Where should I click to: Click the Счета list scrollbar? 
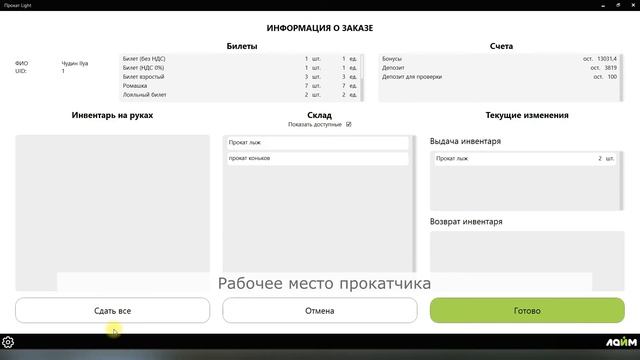coord(621,78)
